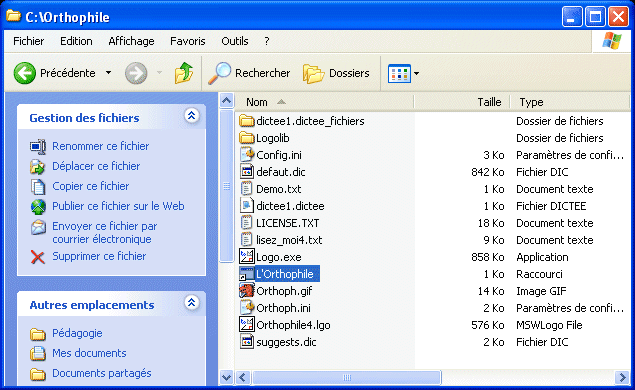Sort by the Type column header

tap(570, 102)
